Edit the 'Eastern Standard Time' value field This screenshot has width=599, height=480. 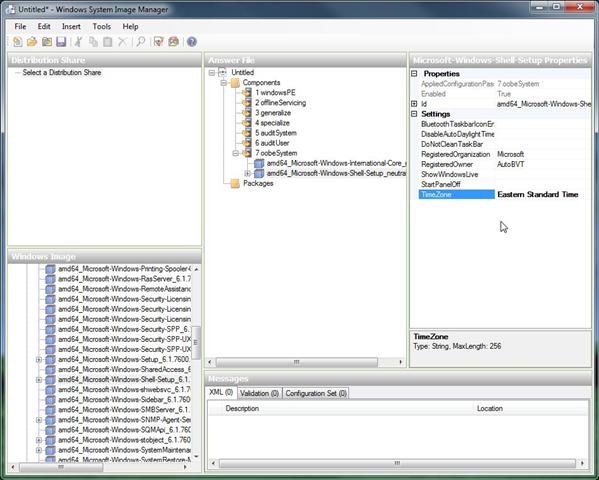tap(544, 195)
